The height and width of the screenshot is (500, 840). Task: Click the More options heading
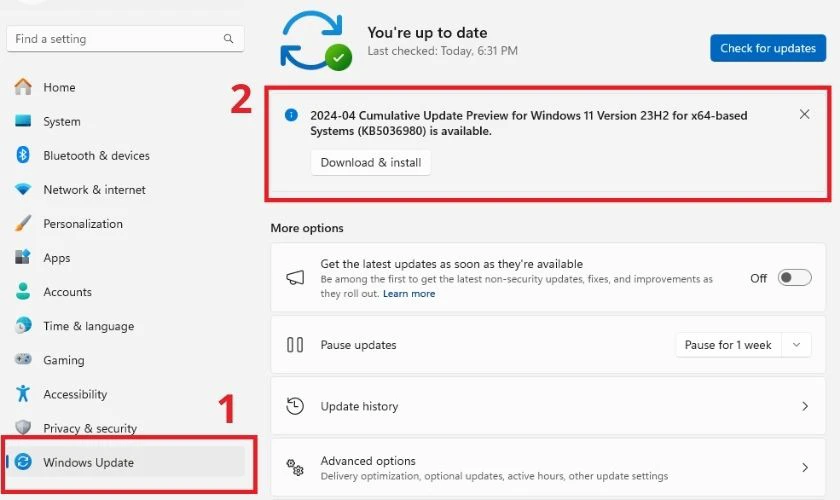[x=307, y=228]
